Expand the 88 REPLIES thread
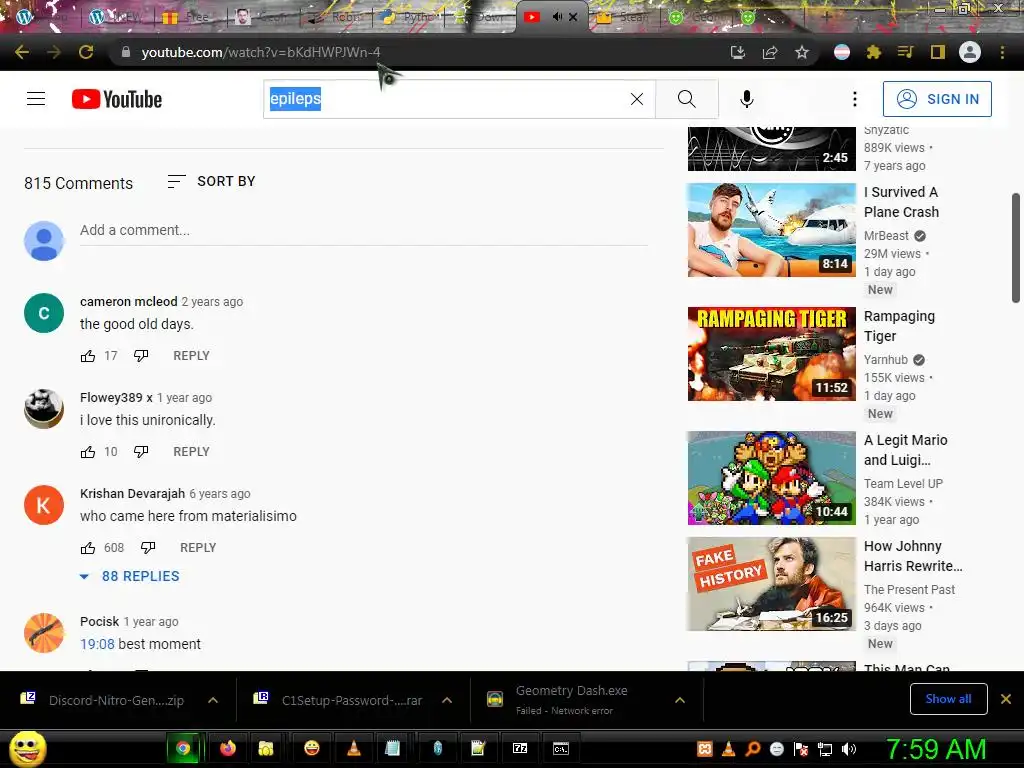This screenshot has height=768, width=1024. click(129, 576)
